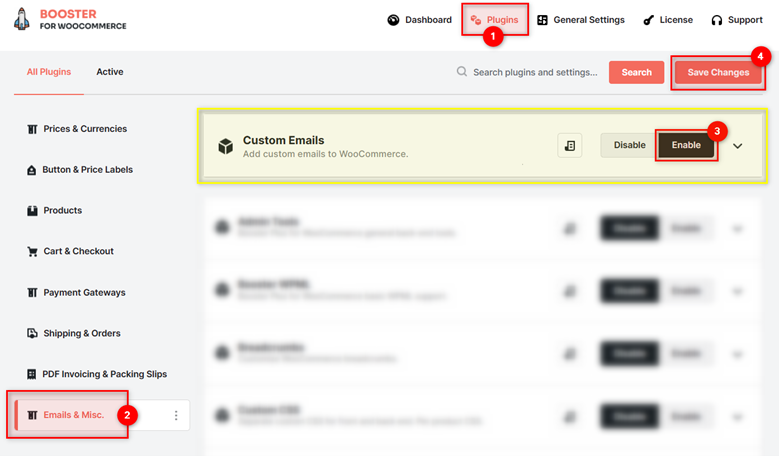Expand the Custom Emails settings chevron
The image size is (779, 456).
737,146
